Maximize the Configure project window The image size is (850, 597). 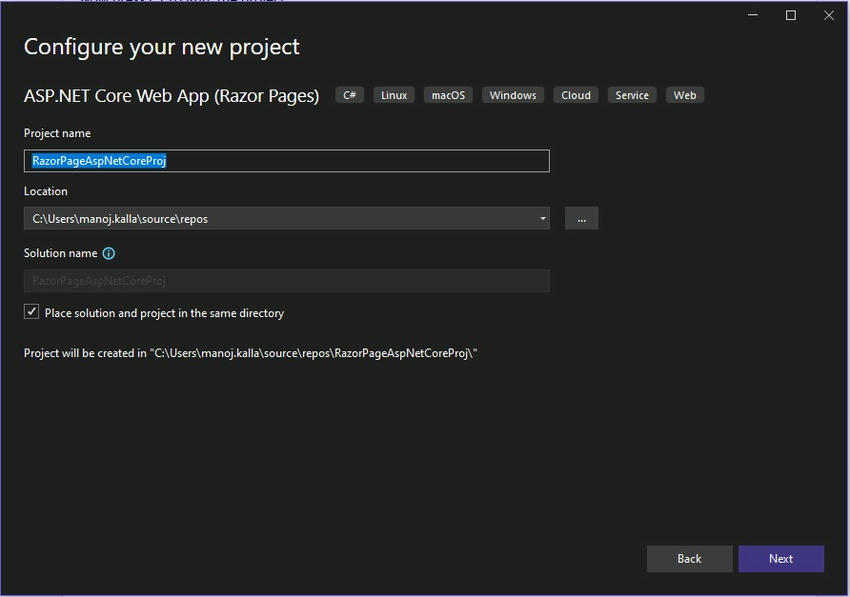coord(790,15)
